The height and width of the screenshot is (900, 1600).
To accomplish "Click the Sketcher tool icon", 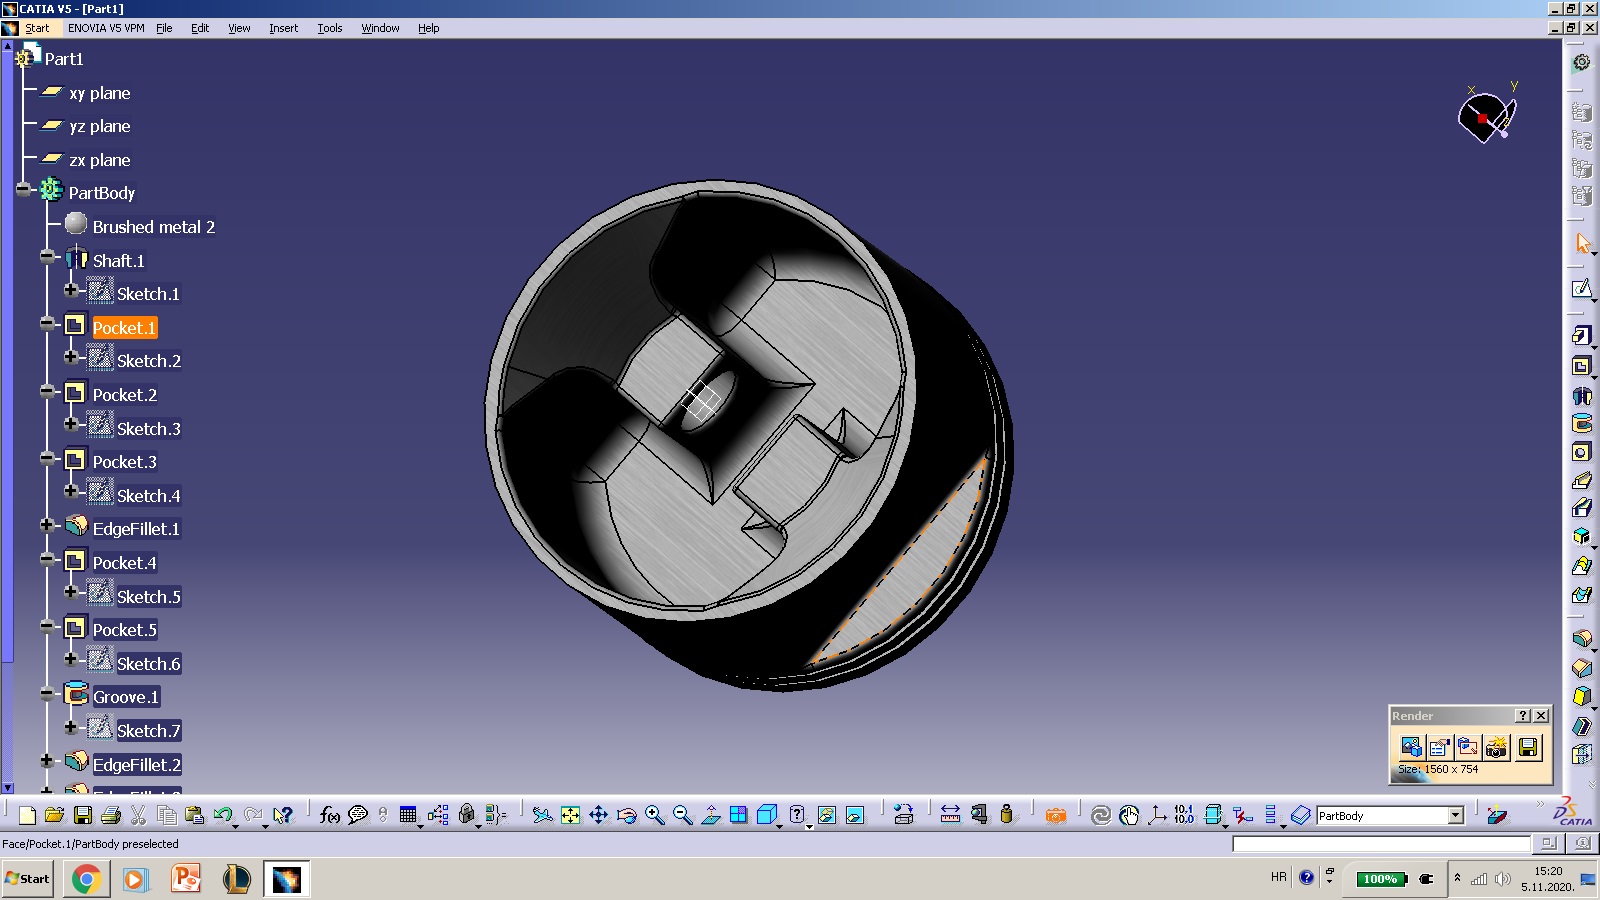I will click(1581, 289).
